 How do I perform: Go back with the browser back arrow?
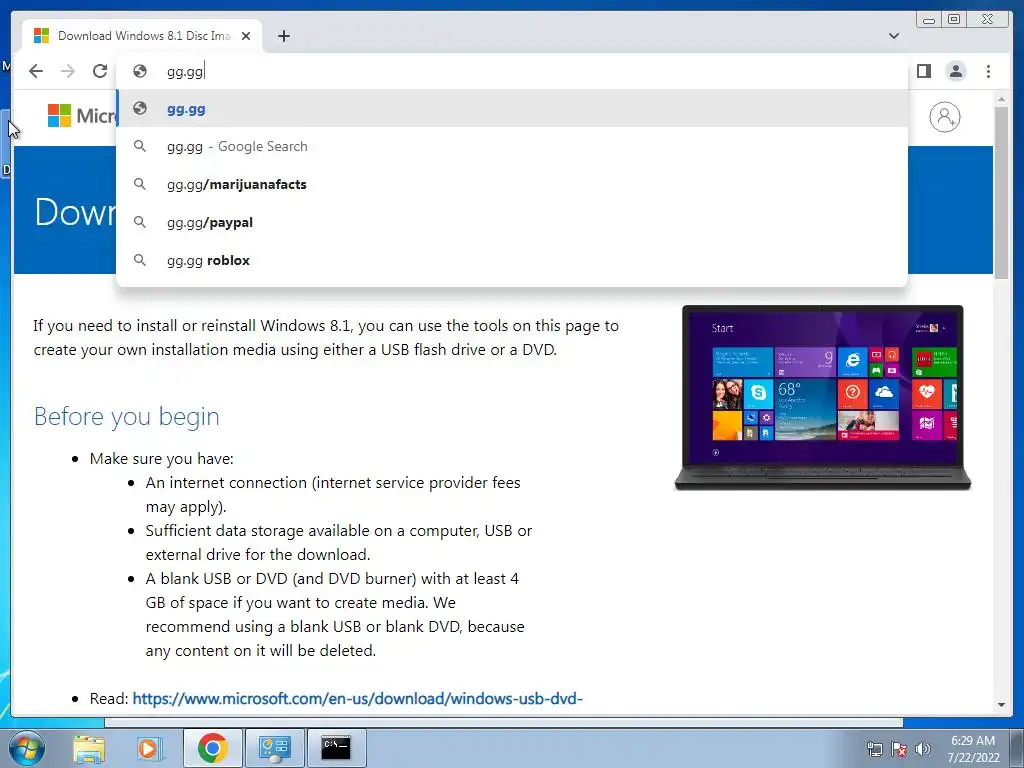36,71
